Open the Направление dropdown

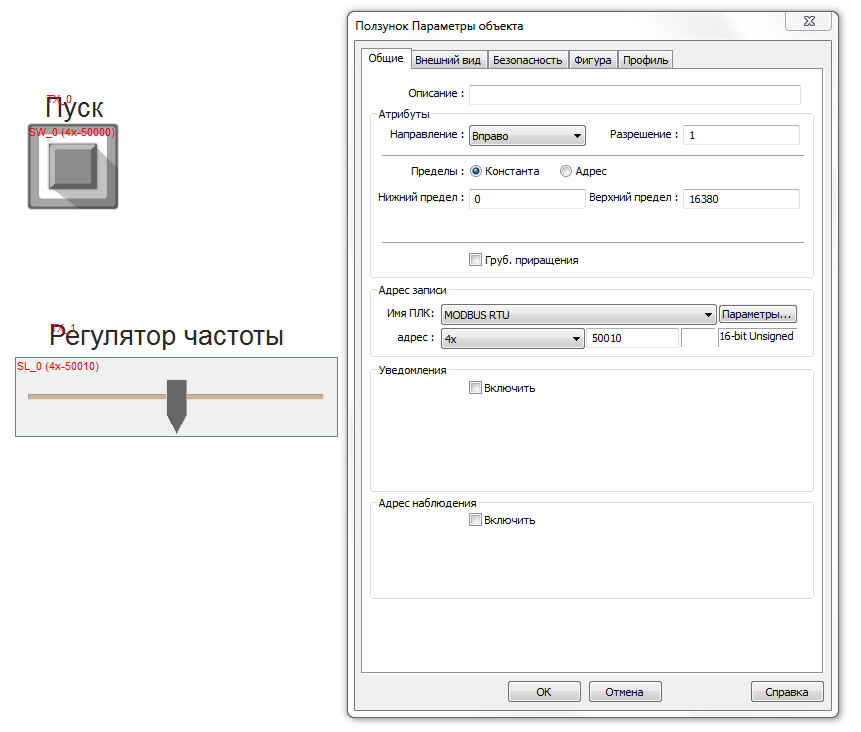pos(526,135)
